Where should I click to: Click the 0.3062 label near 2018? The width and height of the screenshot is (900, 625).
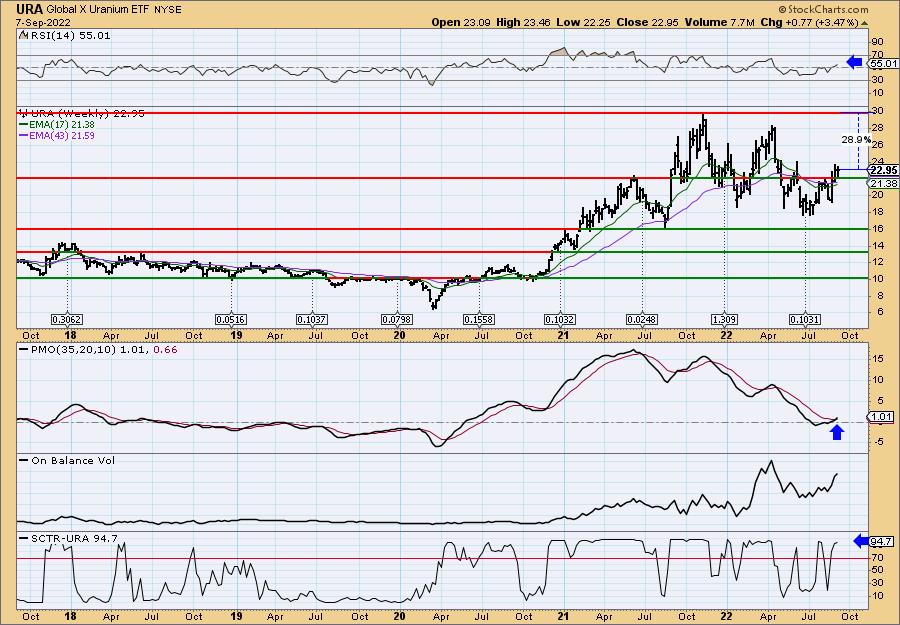click(x=67, y=319)
